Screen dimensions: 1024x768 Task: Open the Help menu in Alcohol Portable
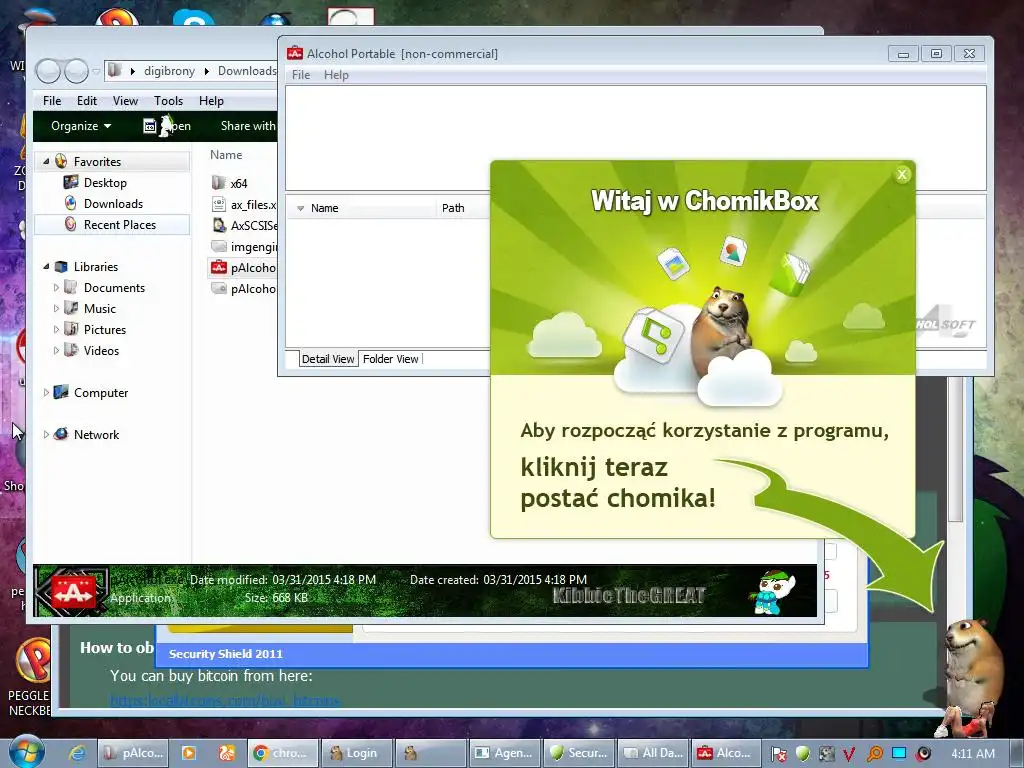(x=336, y=74)
